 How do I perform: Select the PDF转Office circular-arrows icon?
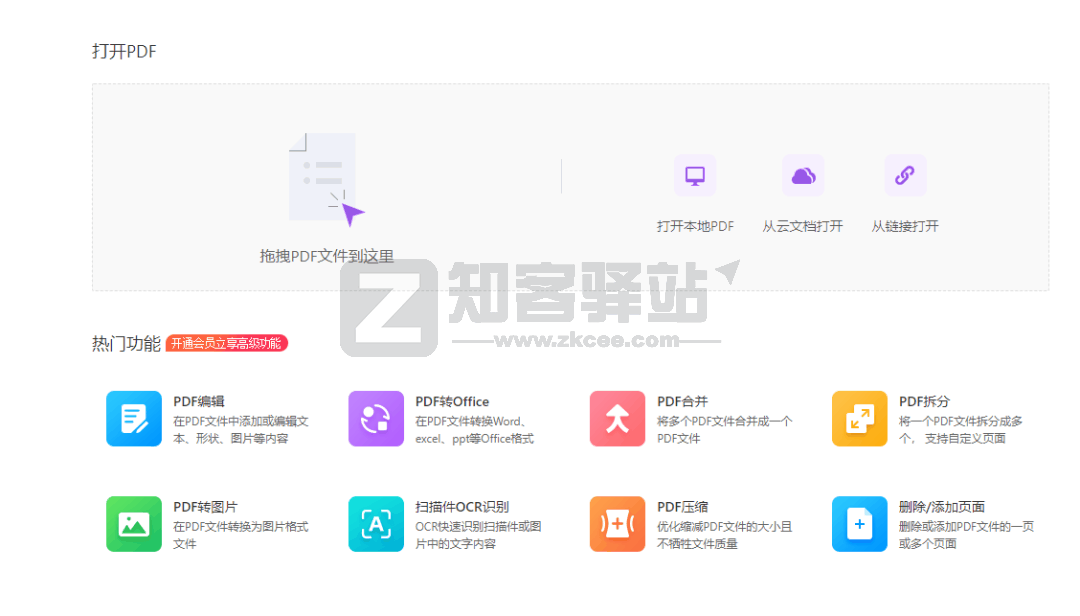tap(376, 419)
